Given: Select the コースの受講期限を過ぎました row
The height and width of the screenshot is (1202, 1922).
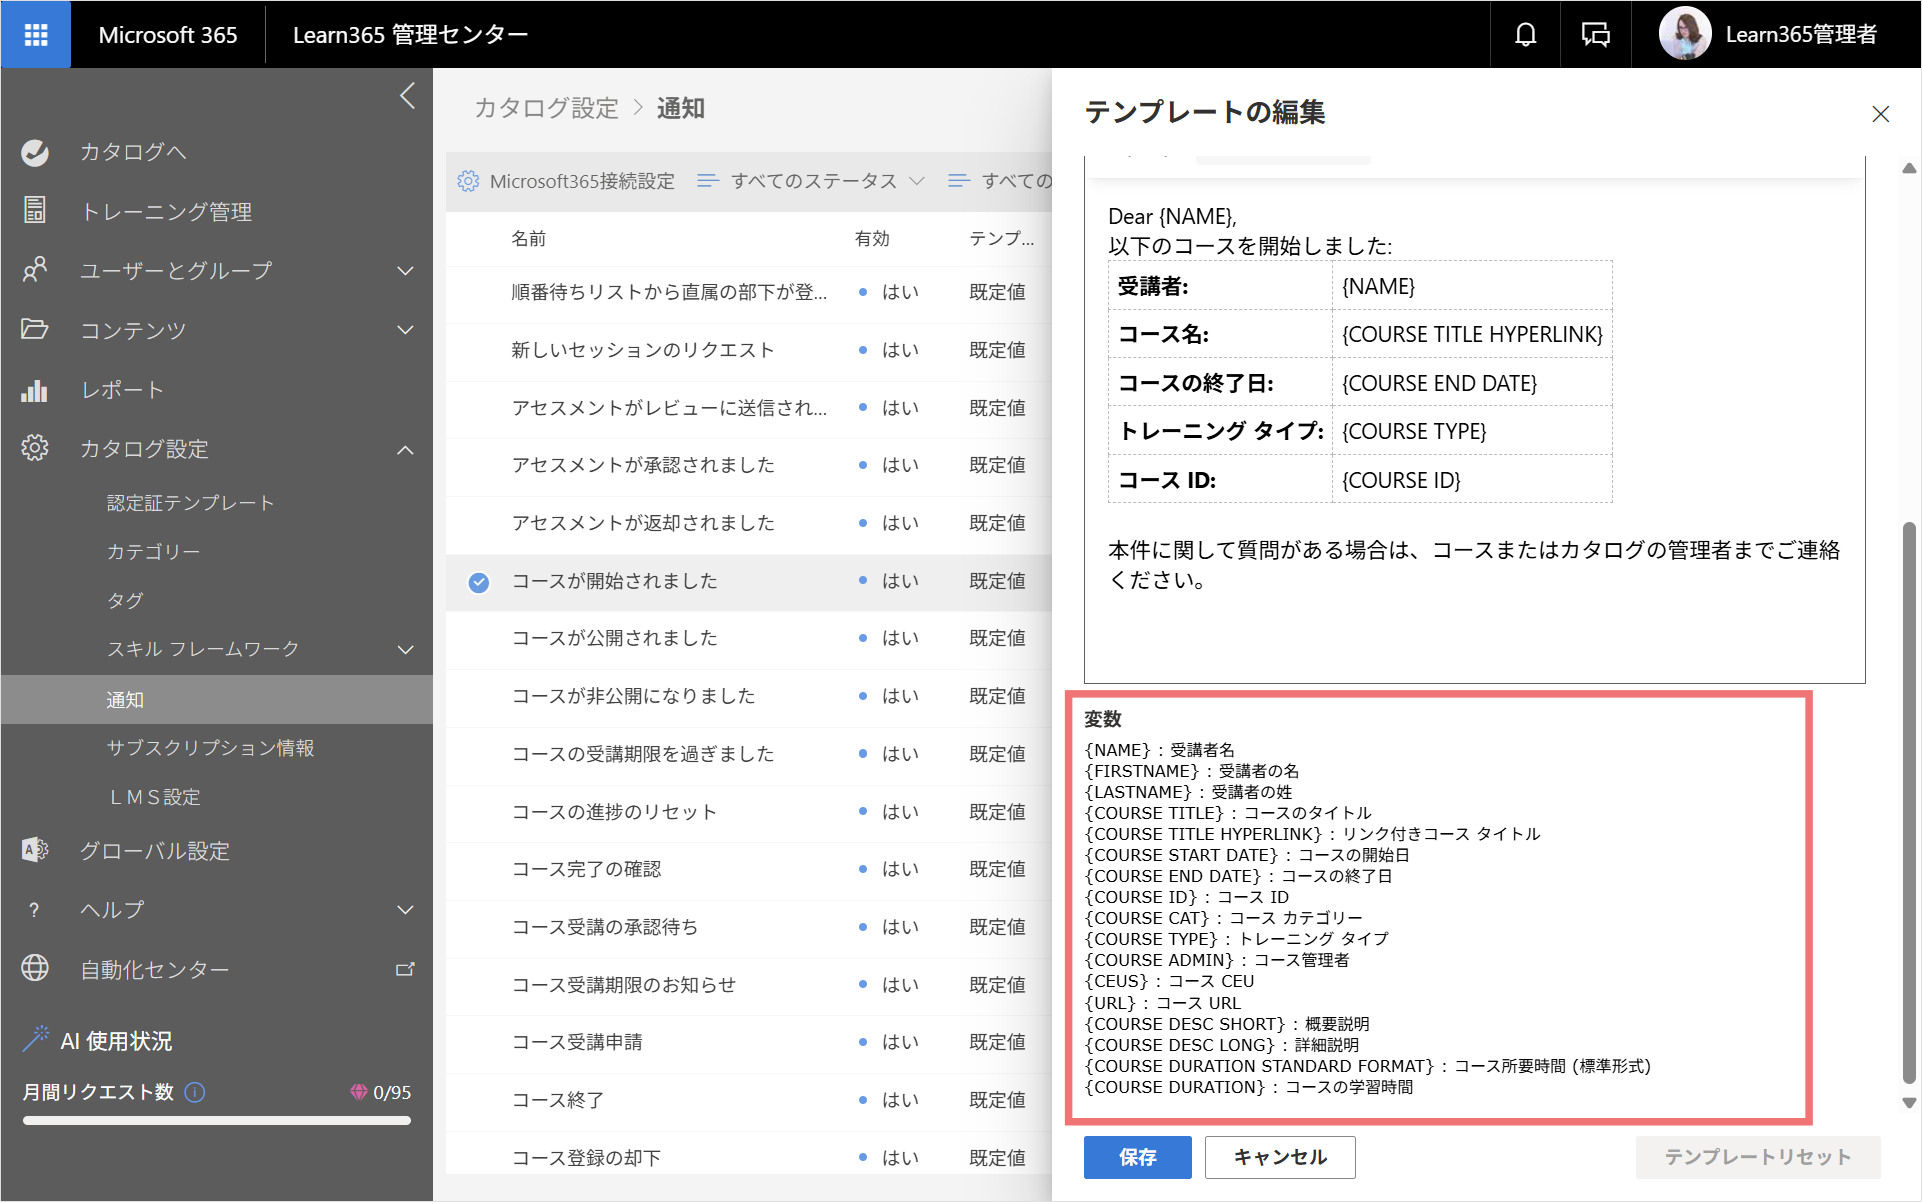Looking at the screenshot, I should [x=749, y=754].
